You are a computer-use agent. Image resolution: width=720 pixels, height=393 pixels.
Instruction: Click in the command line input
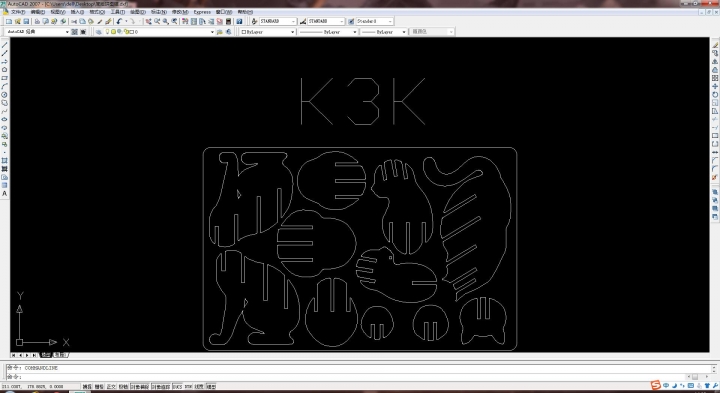click(358, 376)
